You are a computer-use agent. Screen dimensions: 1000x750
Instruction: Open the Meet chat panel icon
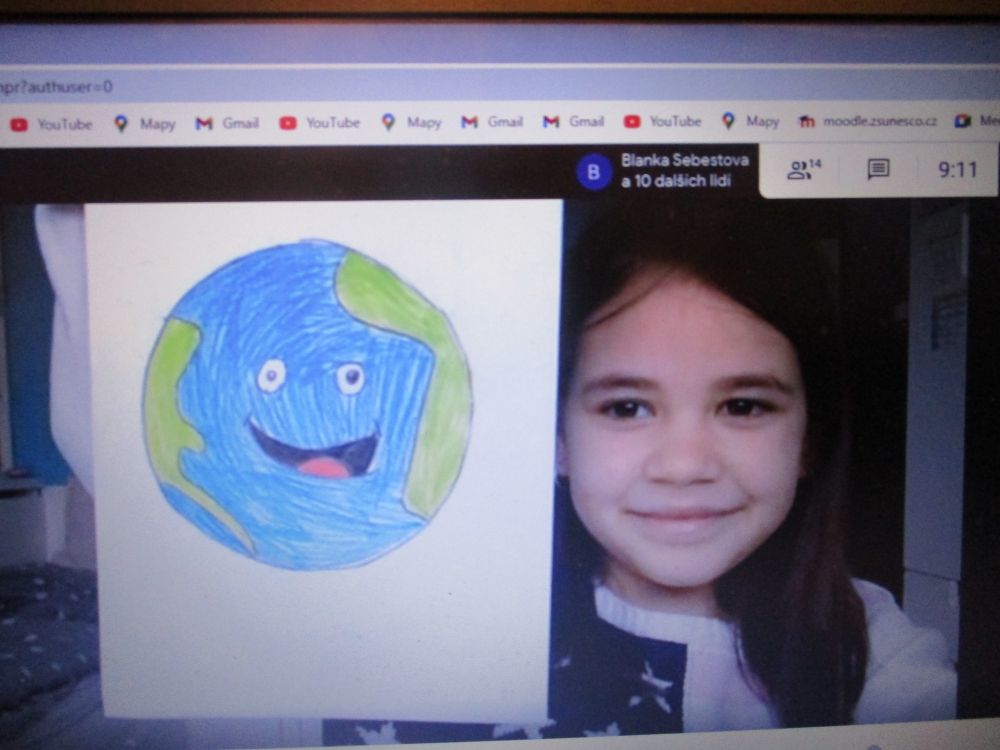(878, 169)
